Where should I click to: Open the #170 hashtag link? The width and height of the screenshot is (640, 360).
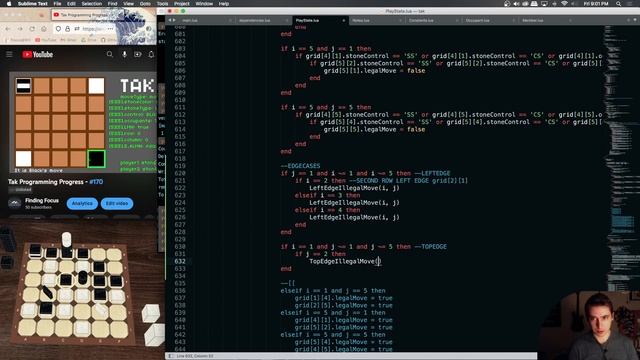[96, 182]
